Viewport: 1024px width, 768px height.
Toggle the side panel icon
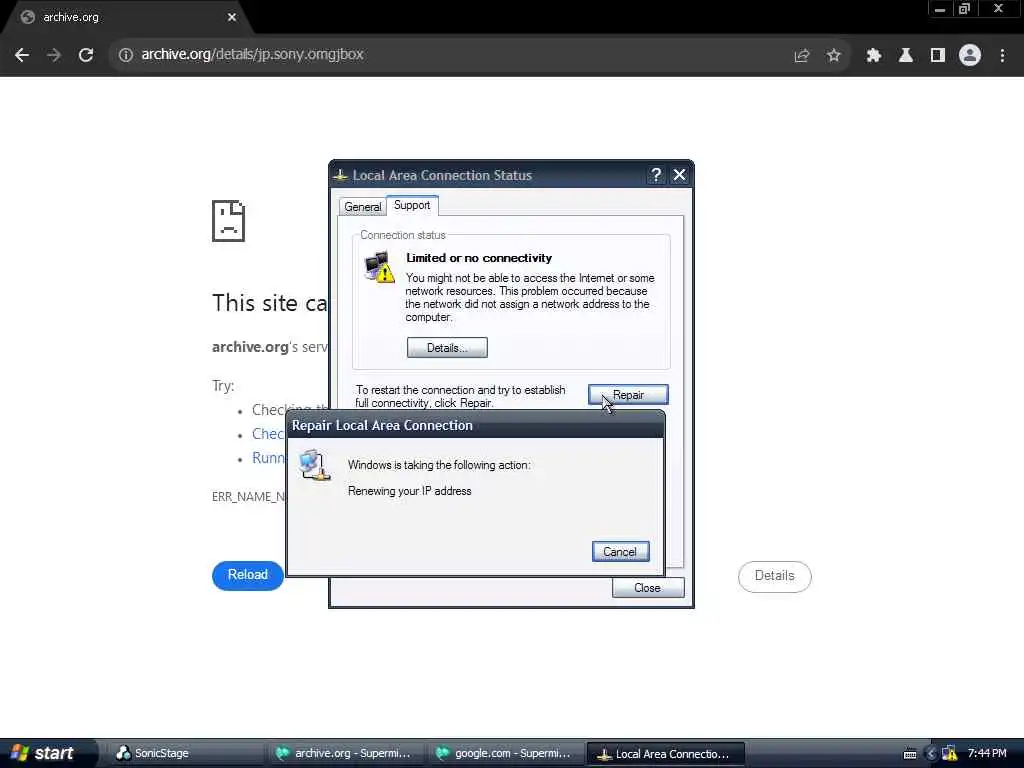[x=938, y=56]
